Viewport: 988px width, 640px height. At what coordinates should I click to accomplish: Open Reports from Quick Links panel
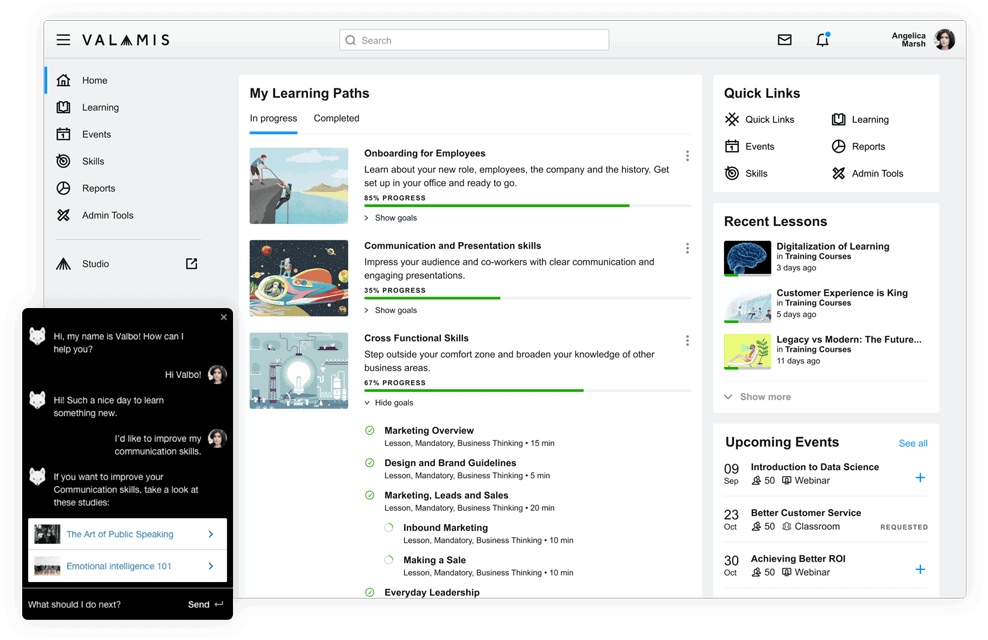867,146
